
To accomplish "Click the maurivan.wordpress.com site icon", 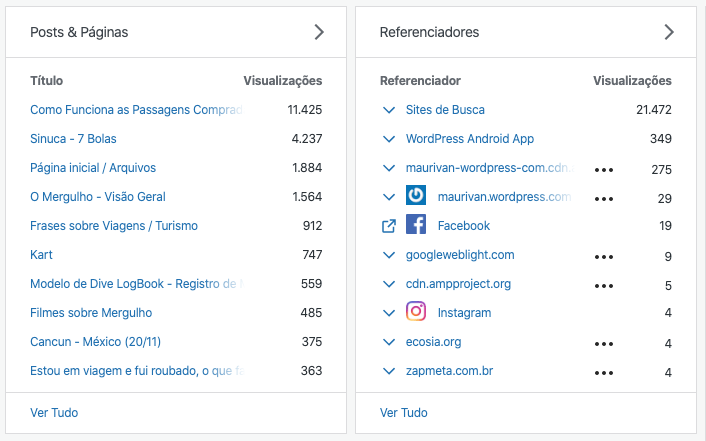I will point(416,197).
